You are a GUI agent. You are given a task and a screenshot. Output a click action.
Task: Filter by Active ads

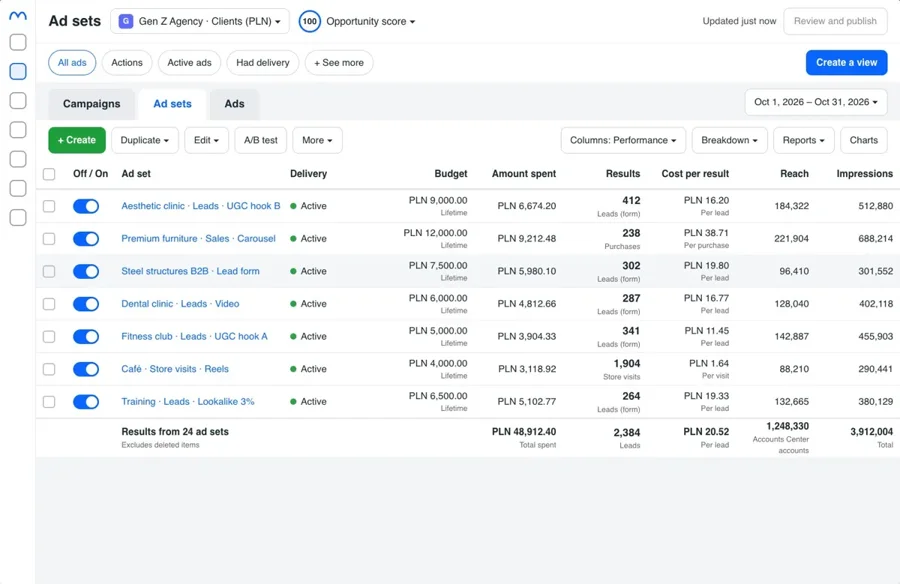point(189,63)
